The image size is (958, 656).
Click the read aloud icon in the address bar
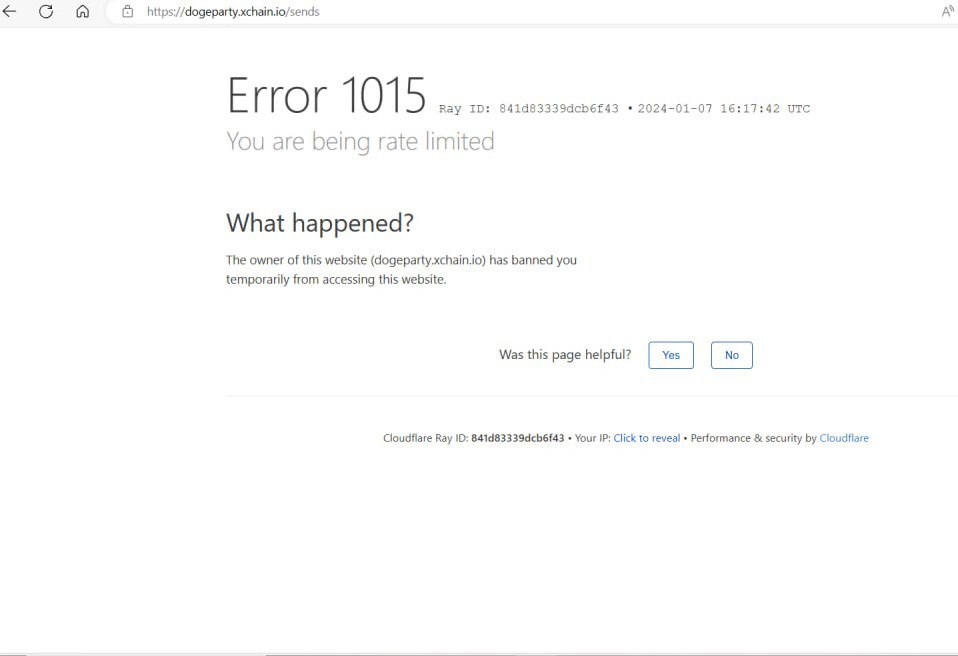click(x=948, y=11)
